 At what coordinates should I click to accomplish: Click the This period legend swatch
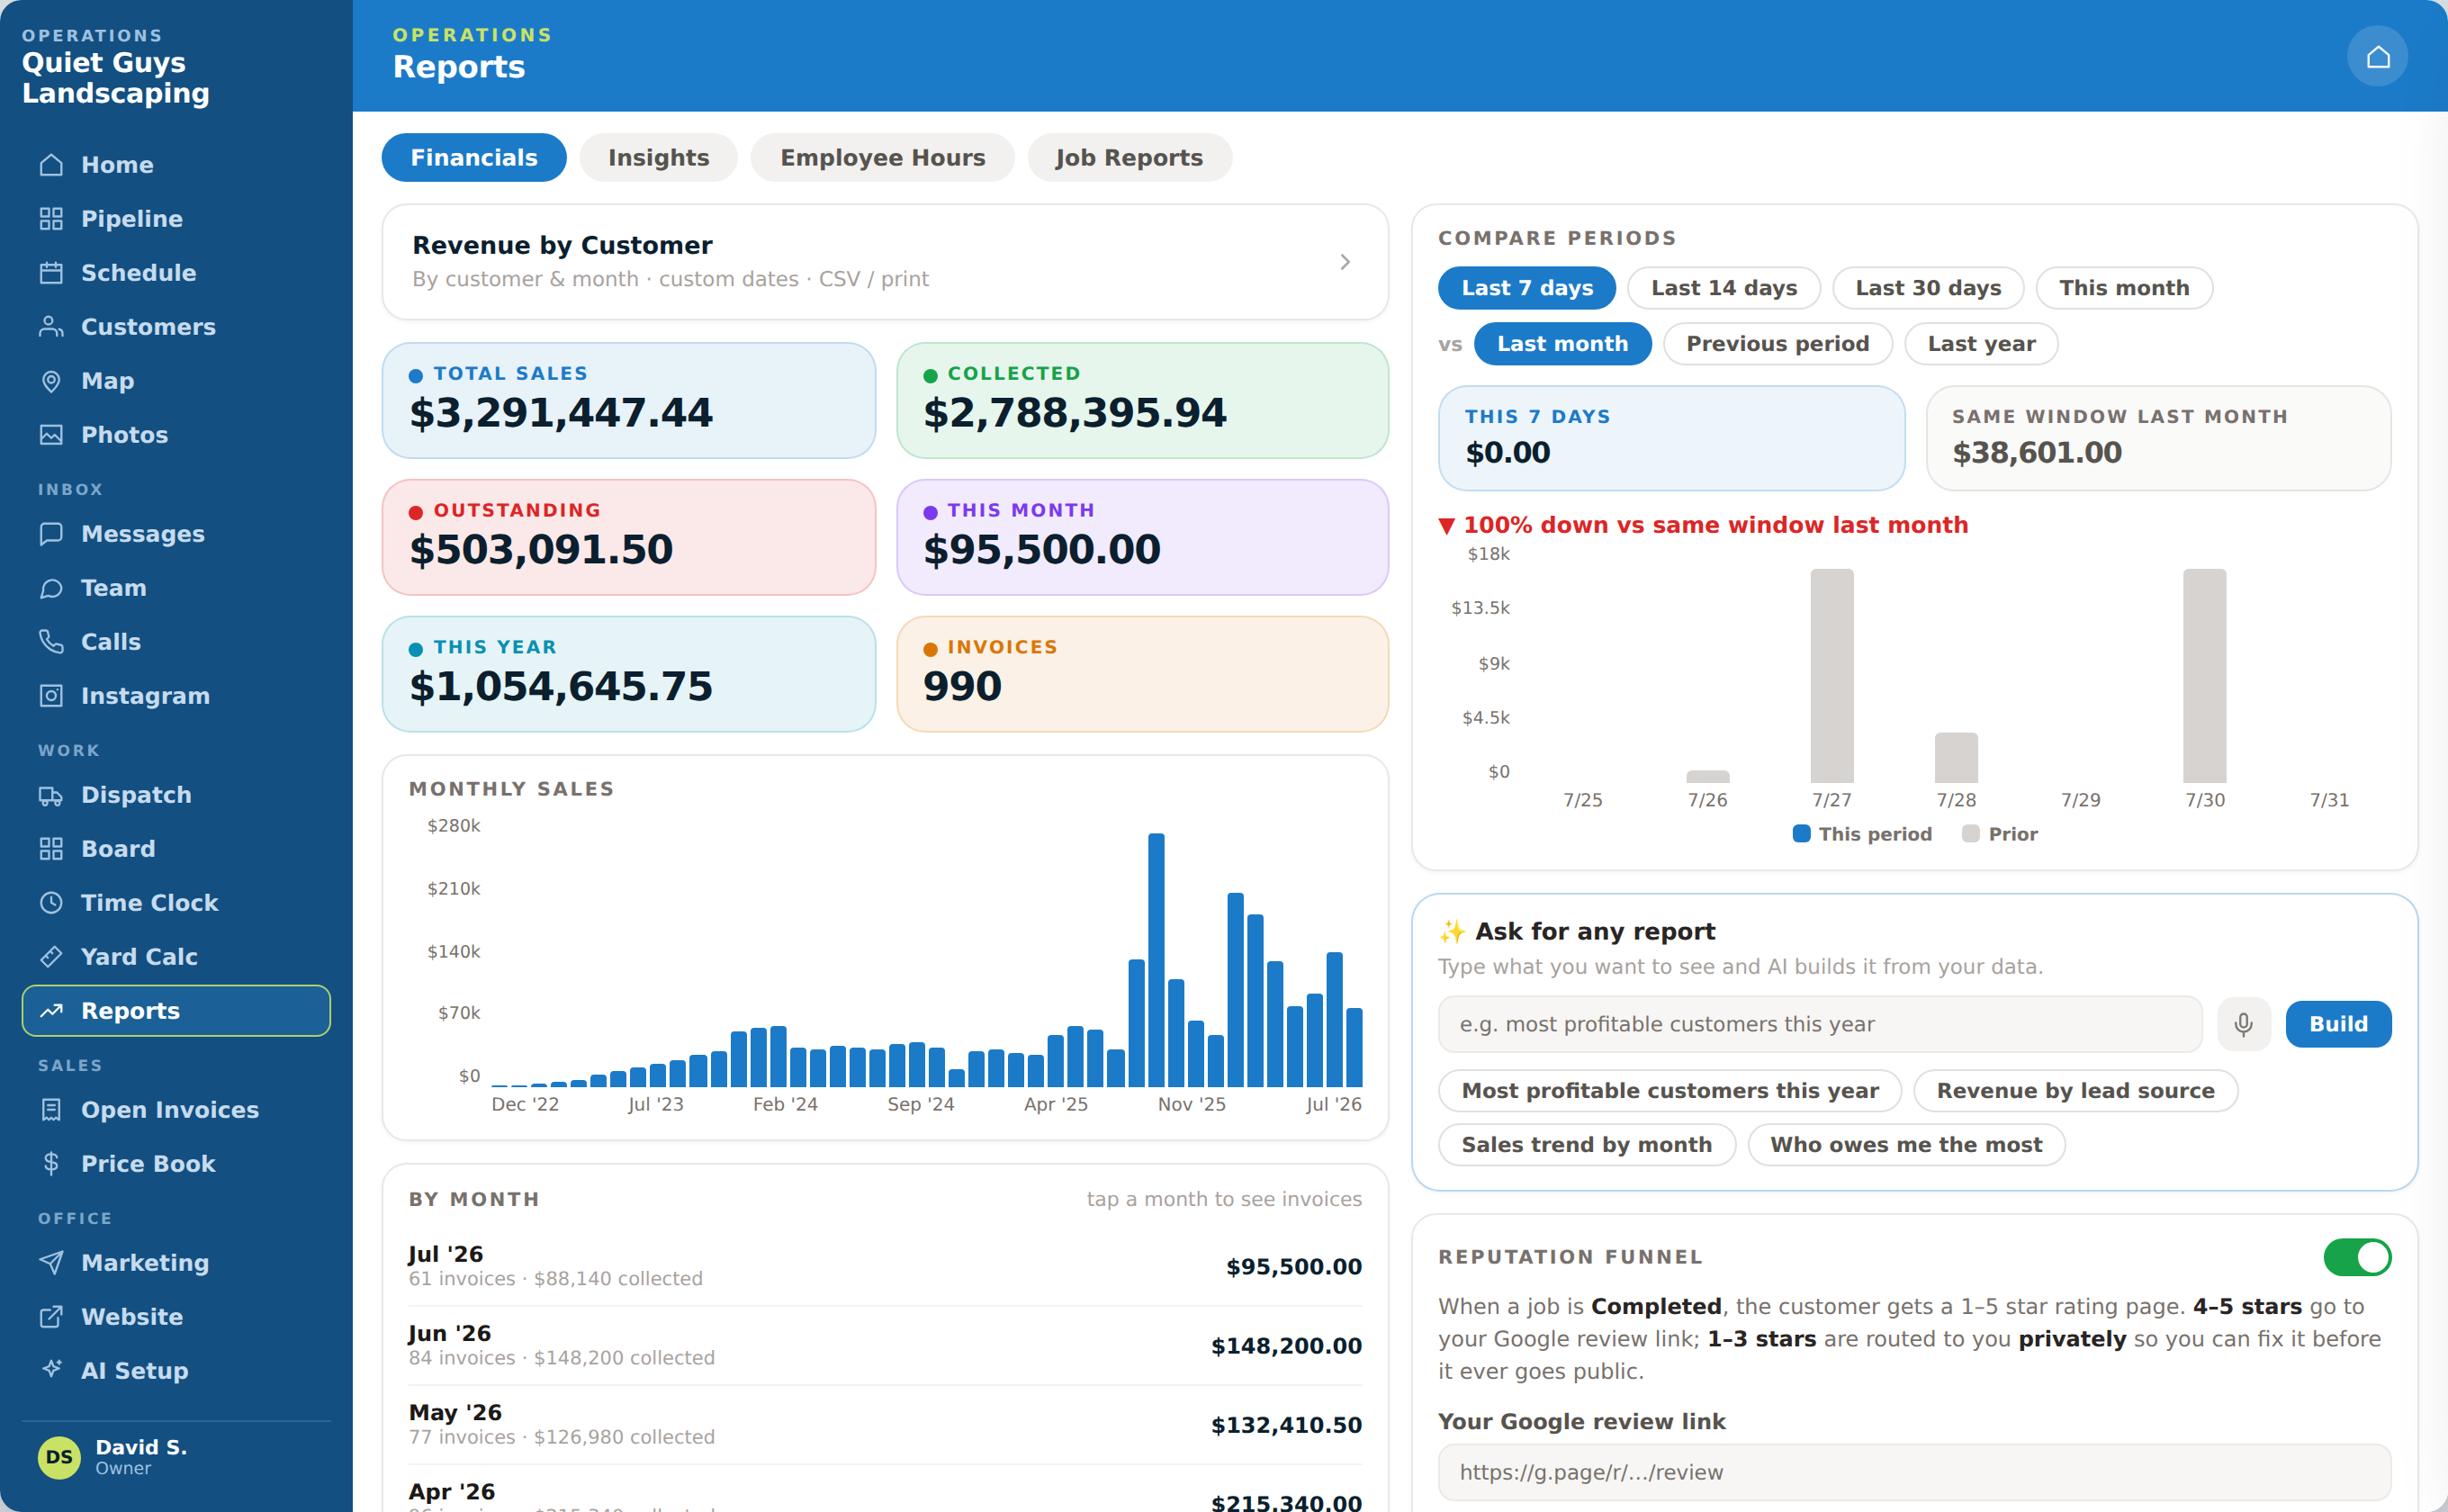1801,834
